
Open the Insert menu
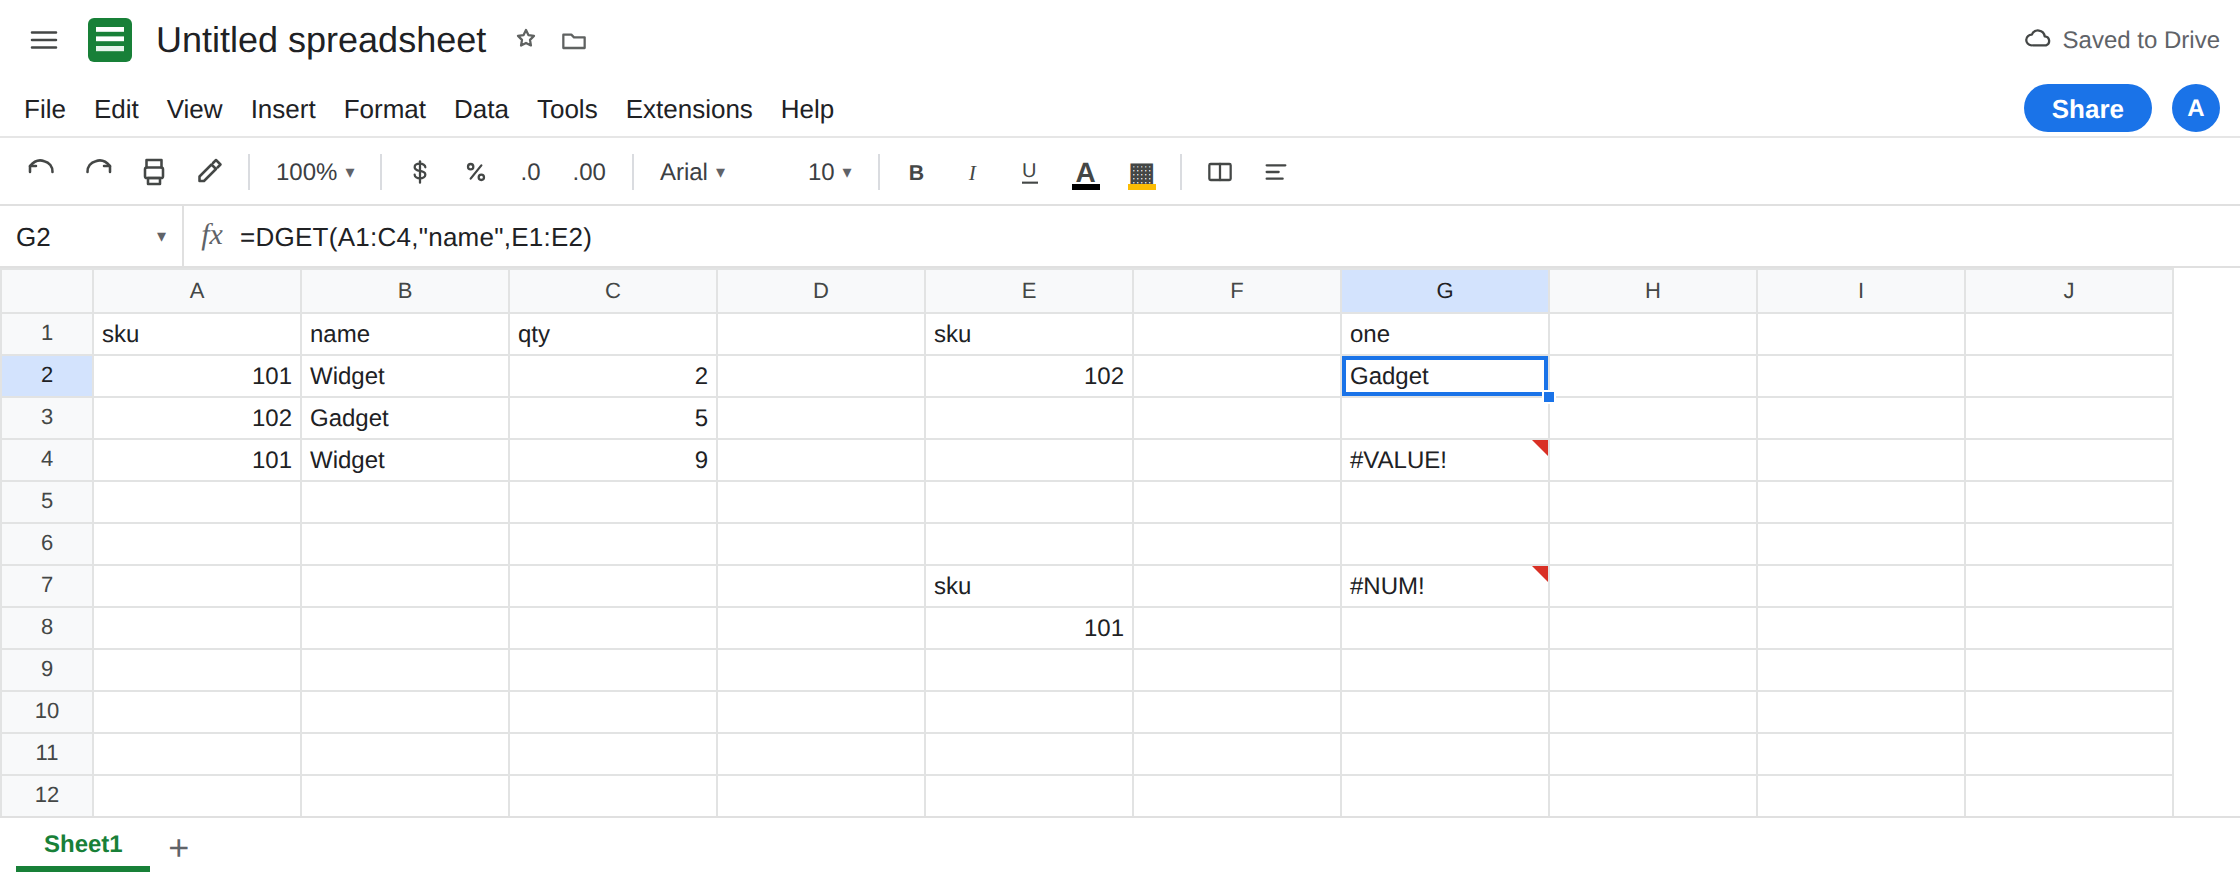[x=283, y=109]
